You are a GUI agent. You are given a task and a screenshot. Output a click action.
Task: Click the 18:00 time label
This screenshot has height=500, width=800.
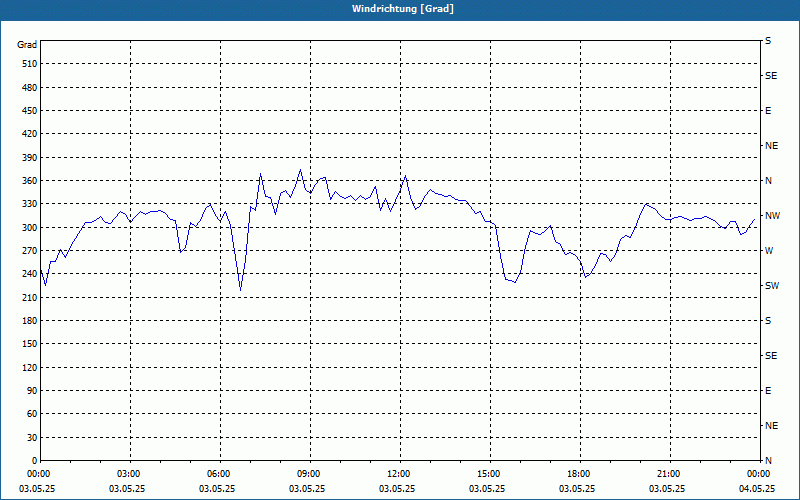pos(580,474)
